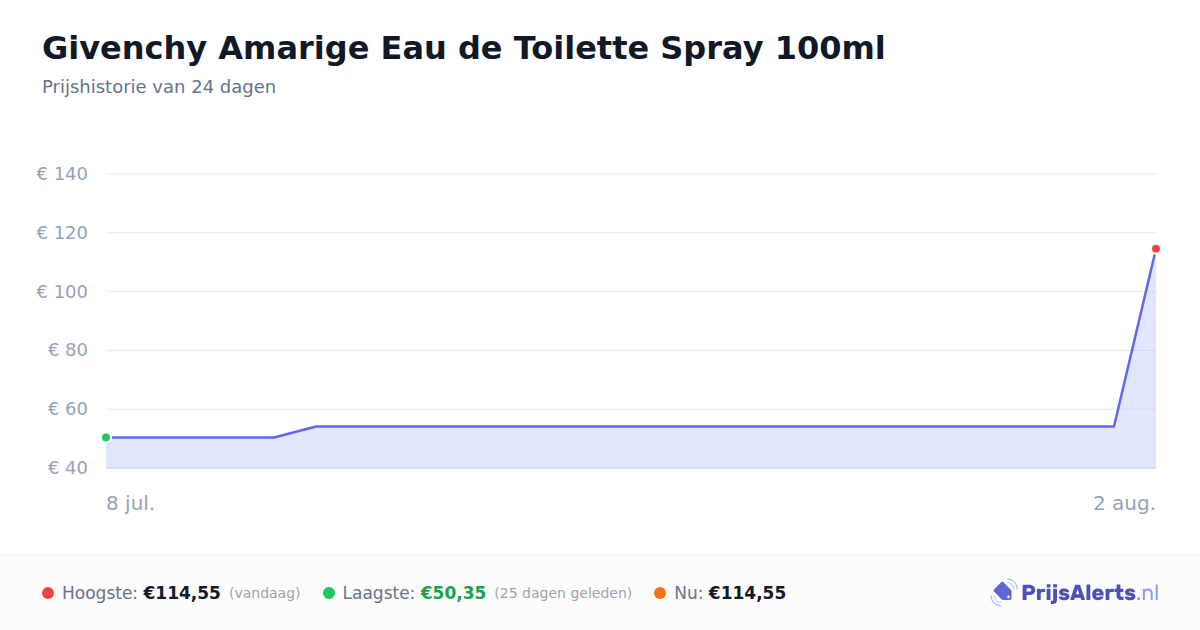Screen dimensions: 1200x630
Task: Click the PrijsAlerts tag logo icon
Action: (x=1003, y=593)
